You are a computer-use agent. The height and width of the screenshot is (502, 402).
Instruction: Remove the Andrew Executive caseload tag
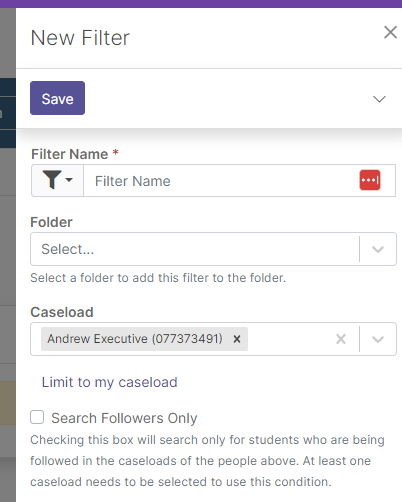[237, 339]
